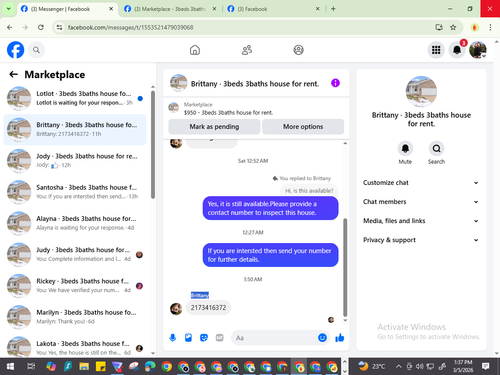Click the $950 listing link in chat header
The height and width of the screenshot is (375, 500).
228,113
